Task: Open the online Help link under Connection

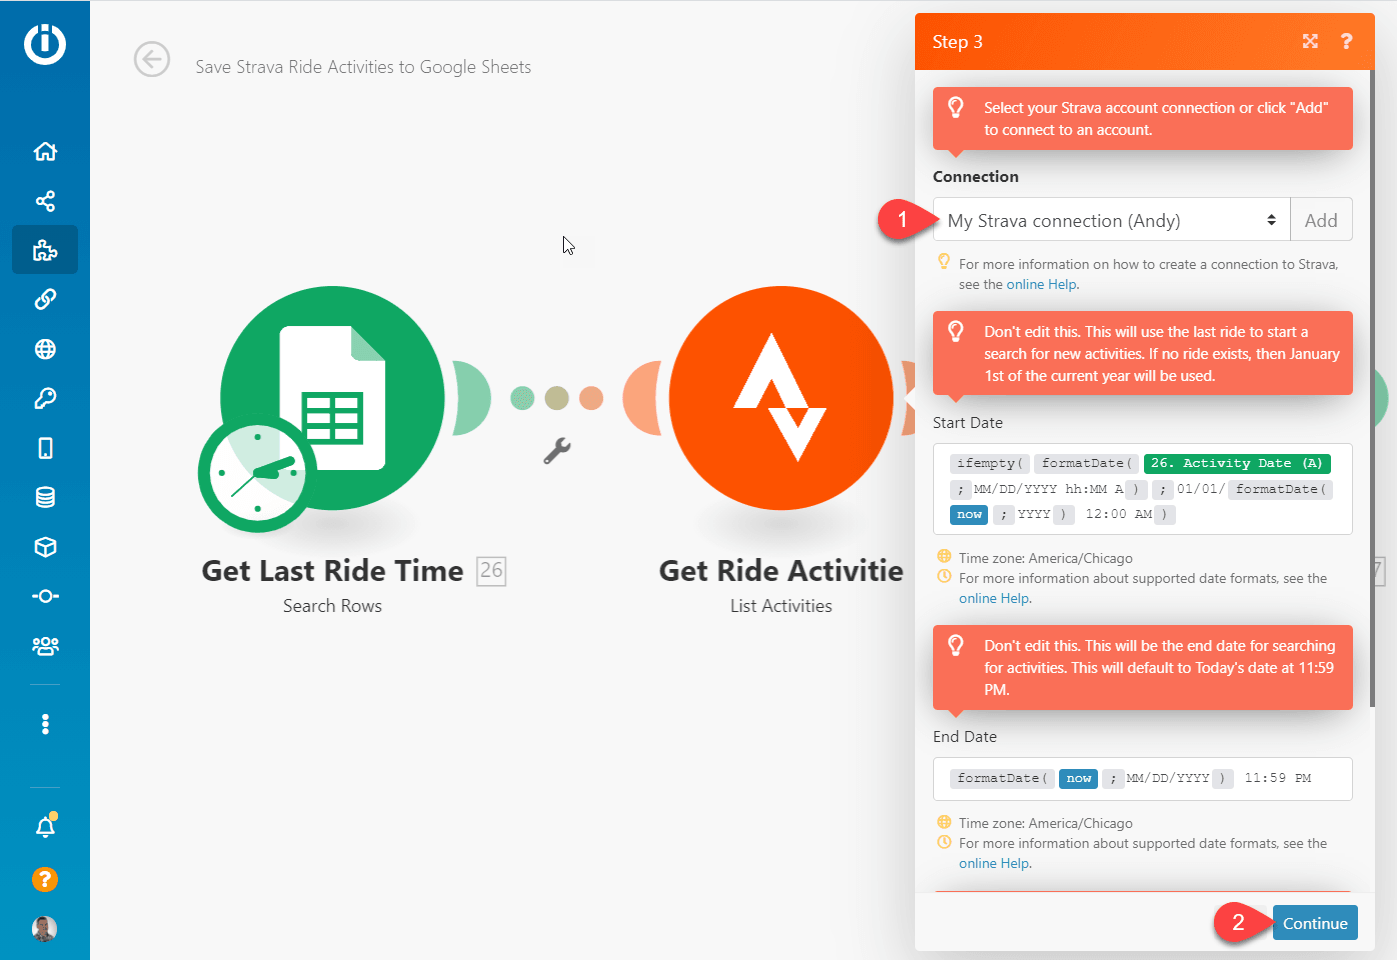Action: point(1041,285)
